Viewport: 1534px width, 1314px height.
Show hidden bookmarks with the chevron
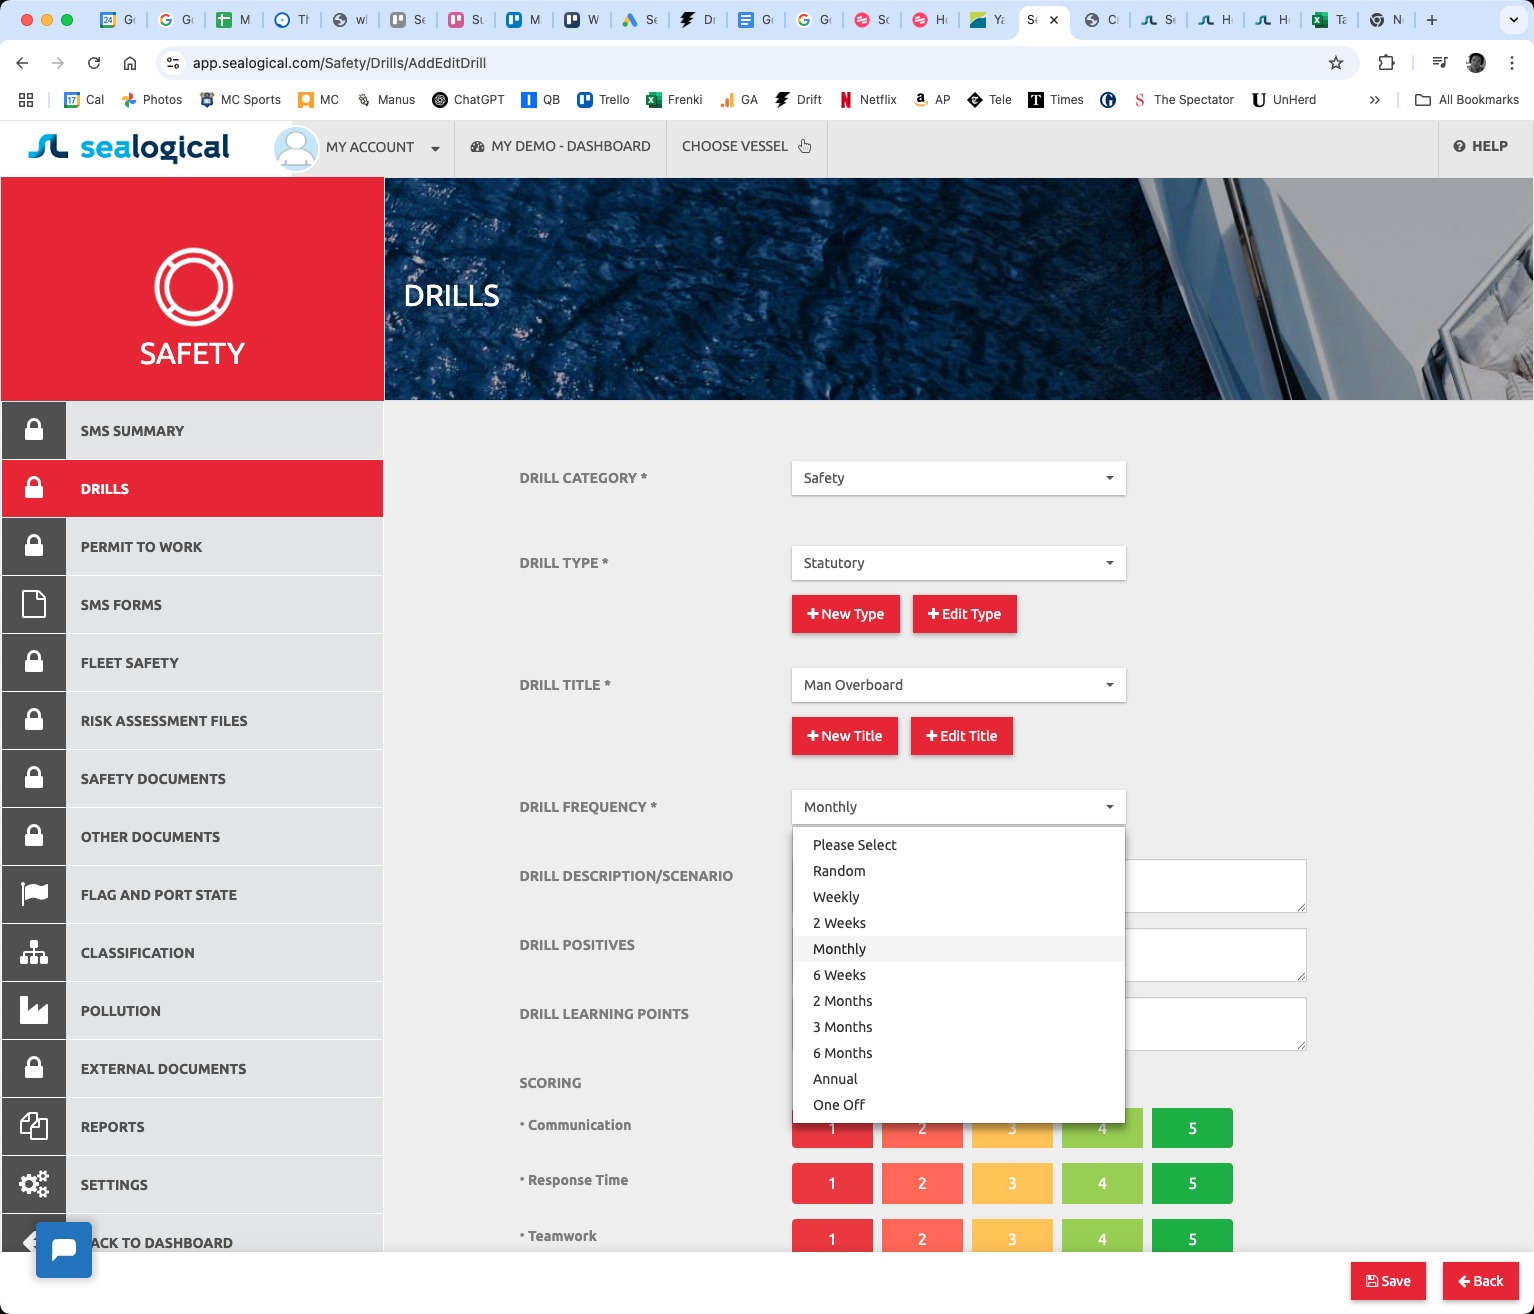click(x=1375, y=100)
